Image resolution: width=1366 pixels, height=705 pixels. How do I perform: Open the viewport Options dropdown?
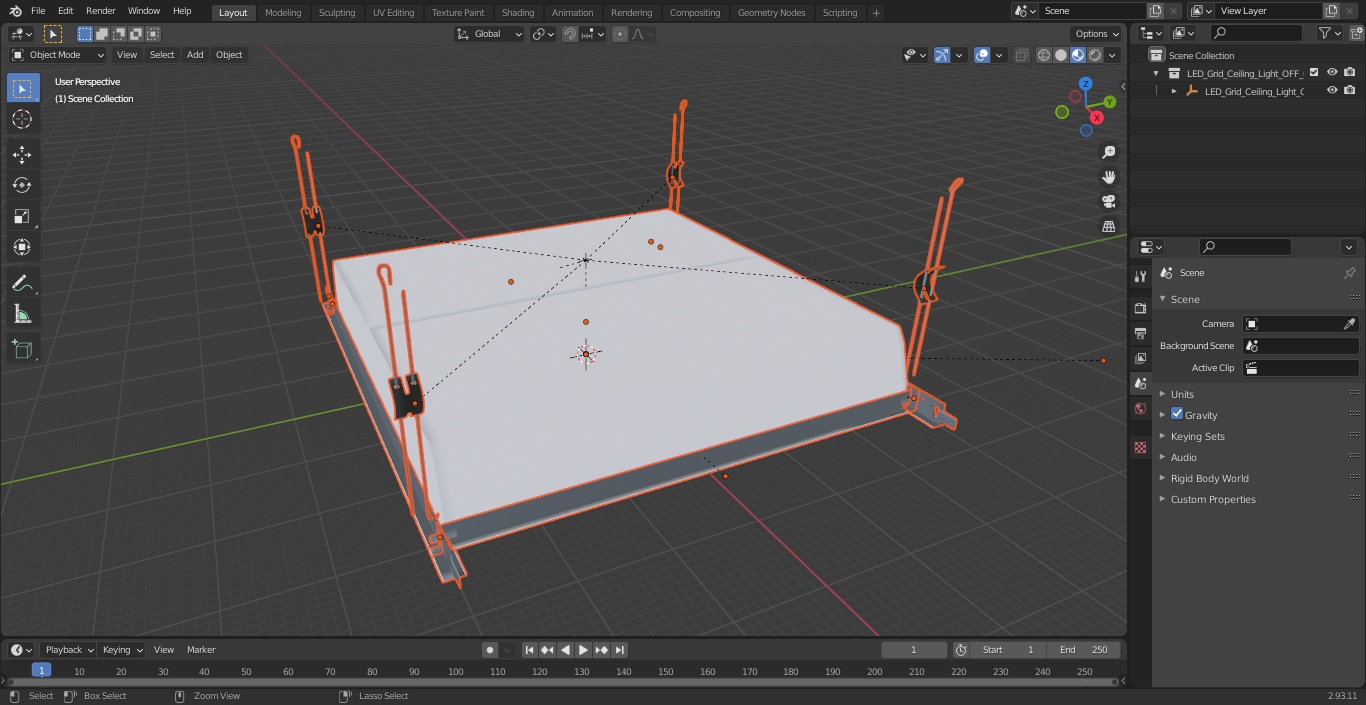coord(1096,34)
